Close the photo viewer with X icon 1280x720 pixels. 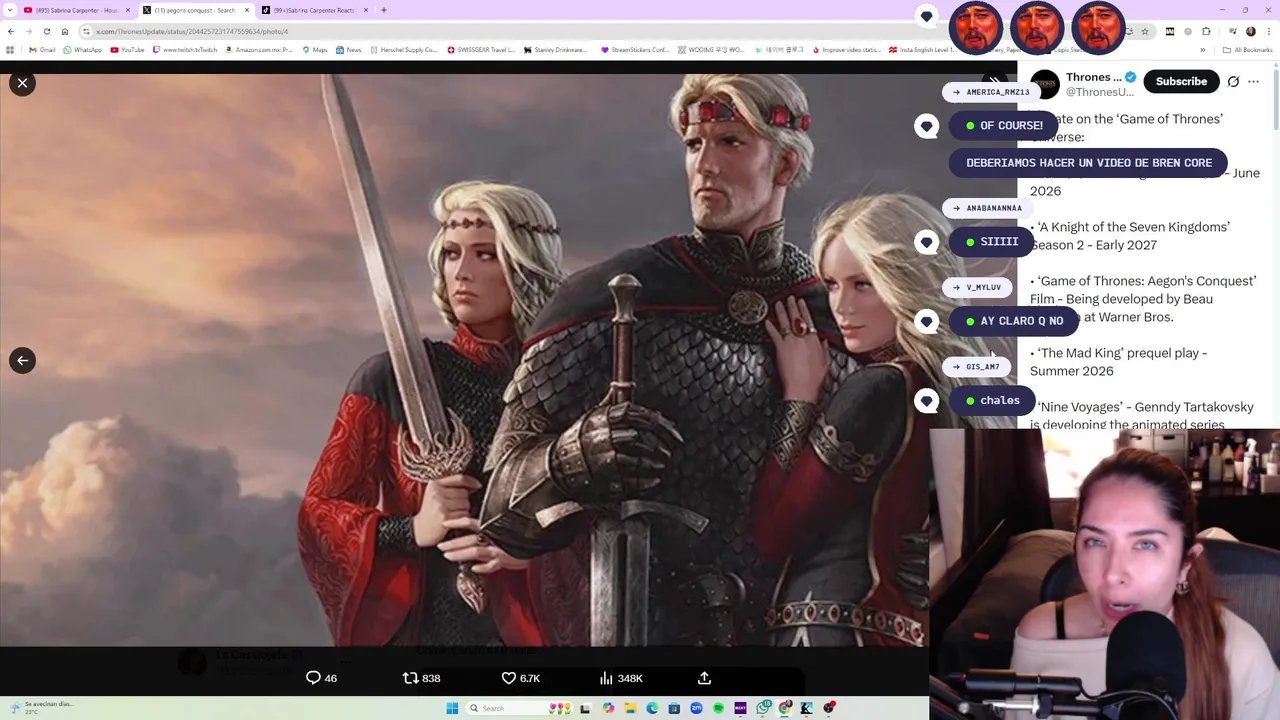pyautogui.click(x=22, y=83)
